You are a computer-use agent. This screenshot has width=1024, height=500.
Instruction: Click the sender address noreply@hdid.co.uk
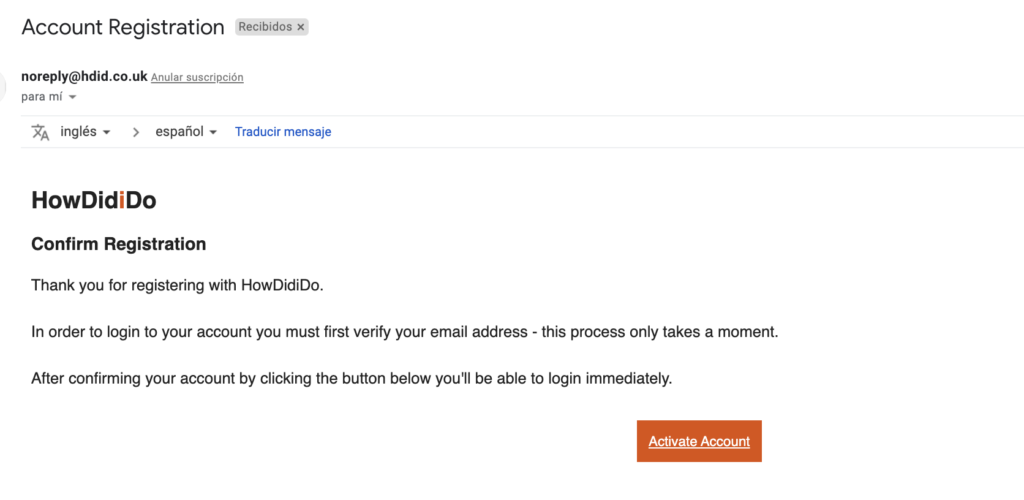tap(84, 76)
